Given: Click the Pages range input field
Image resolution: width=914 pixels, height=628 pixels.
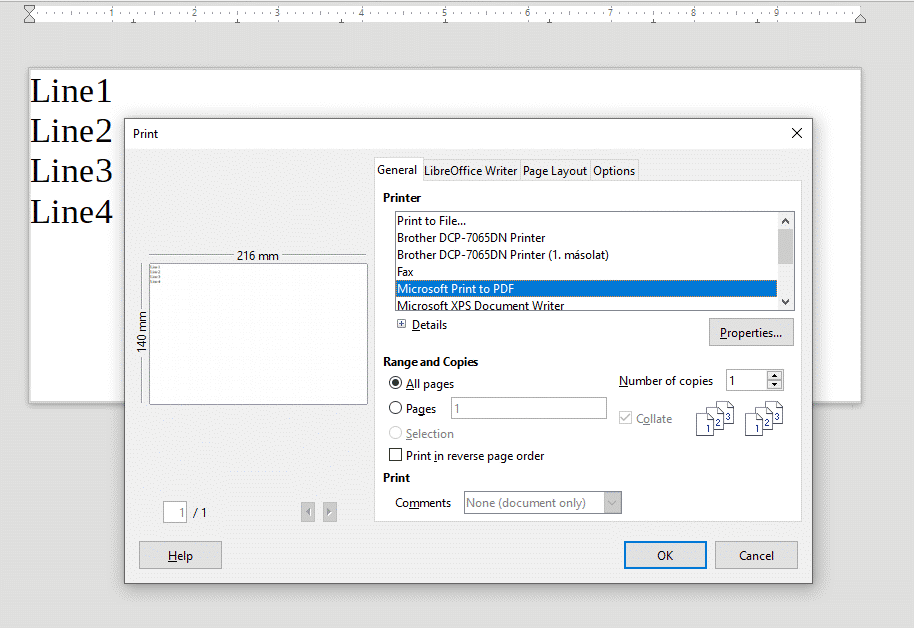Looking at the screenshot, I should click(x=529, y=408).
